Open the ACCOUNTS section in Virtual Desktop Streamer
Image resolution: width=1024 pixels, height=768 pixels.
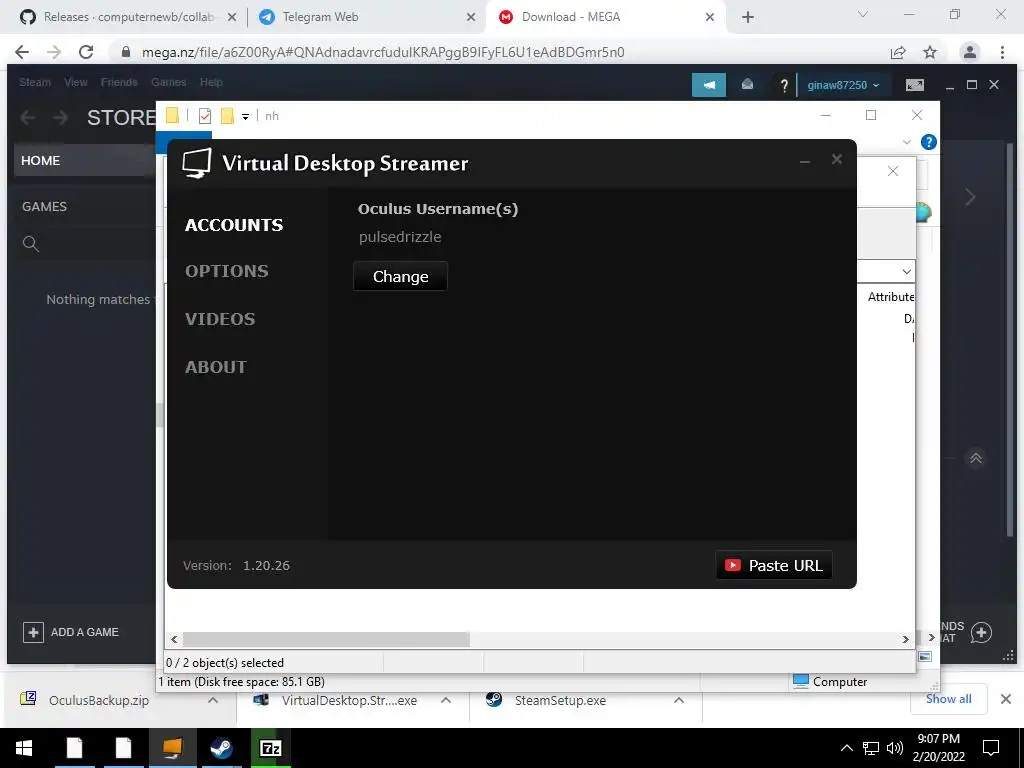(234, 225)
